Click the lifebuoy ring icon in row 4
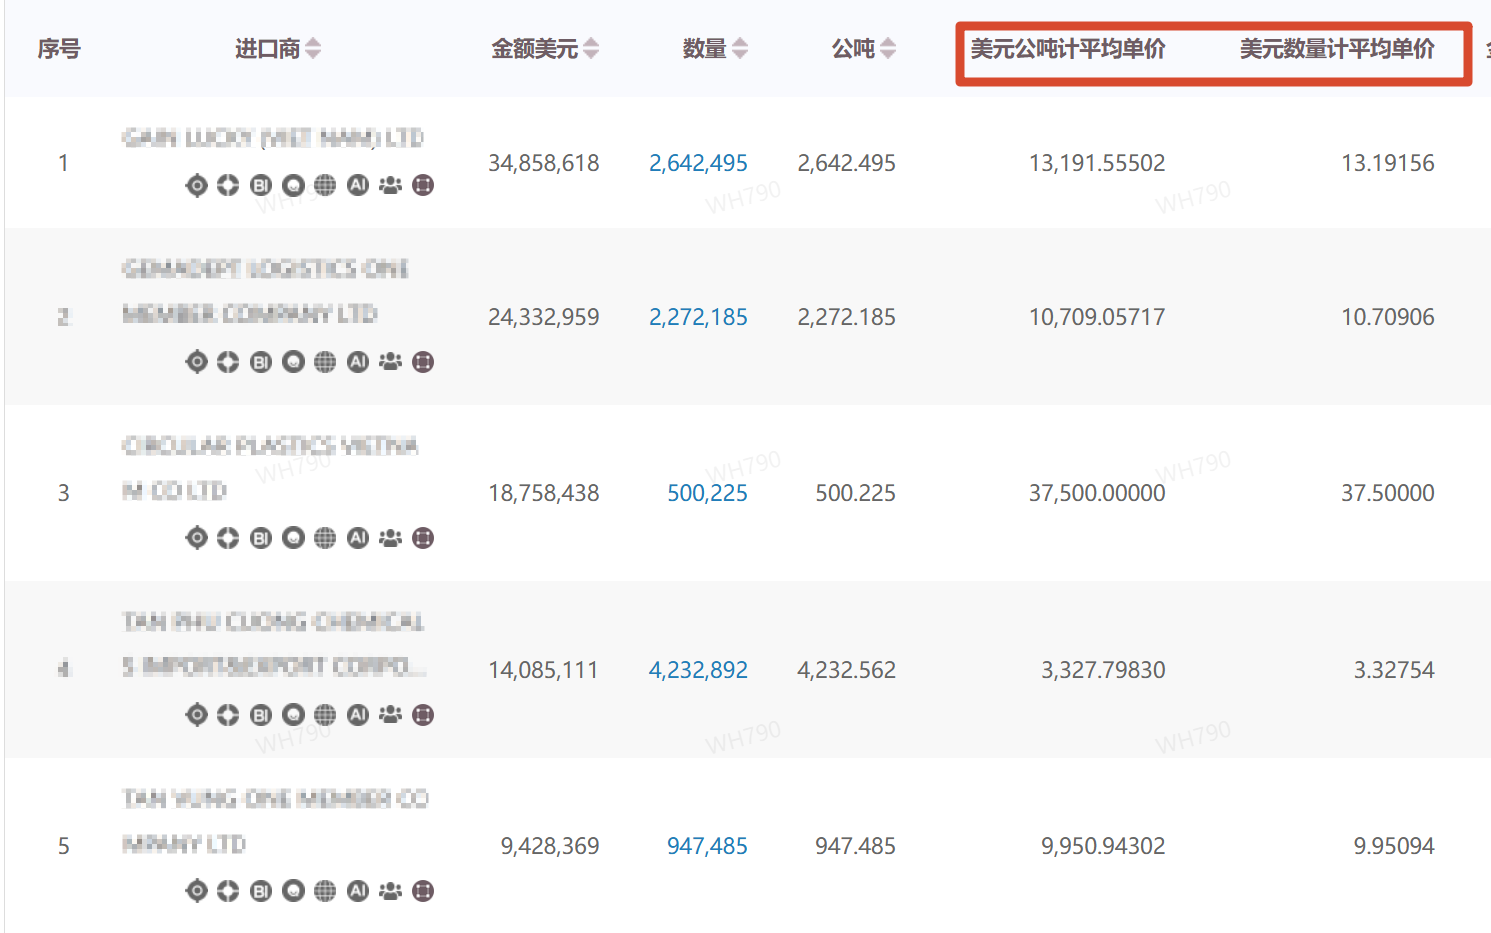This screenshot has width=1491, height=933. point(228,715)
